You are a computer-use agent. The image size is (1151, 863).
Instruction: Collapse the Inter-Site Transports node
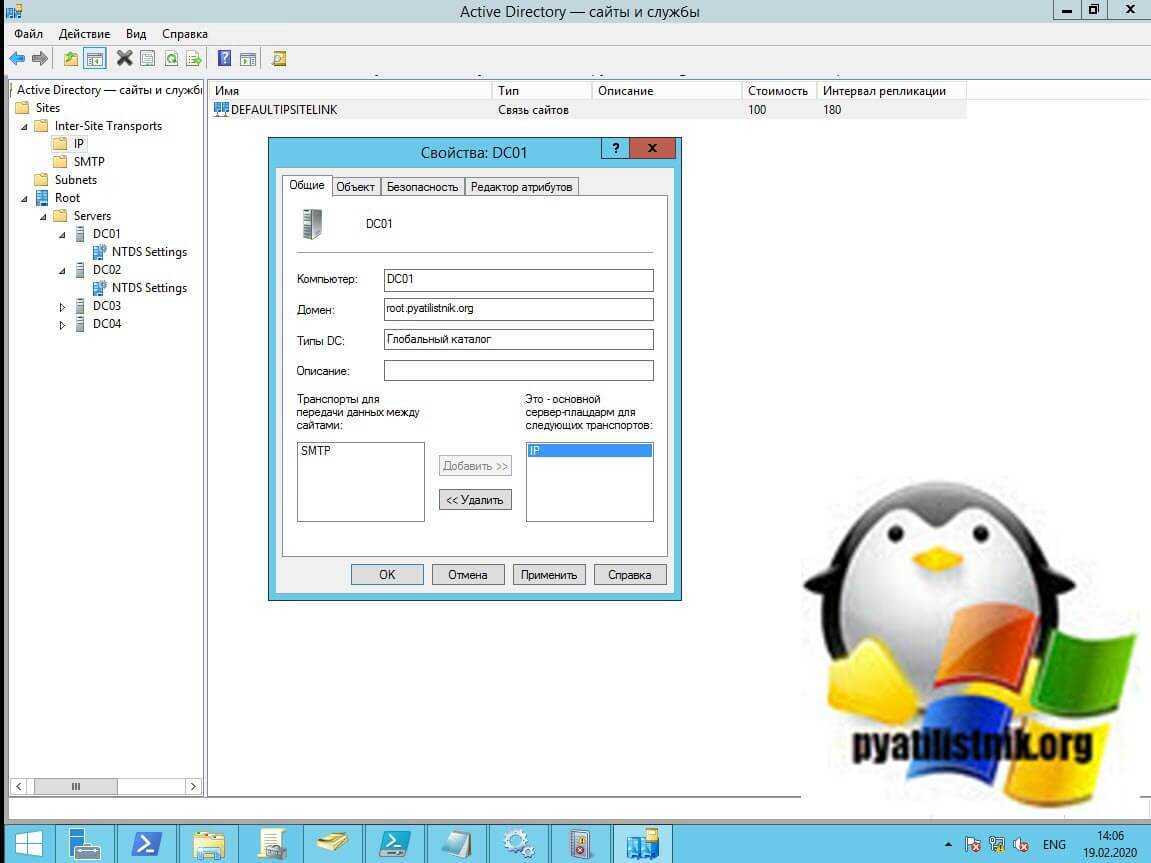[25, 127]
